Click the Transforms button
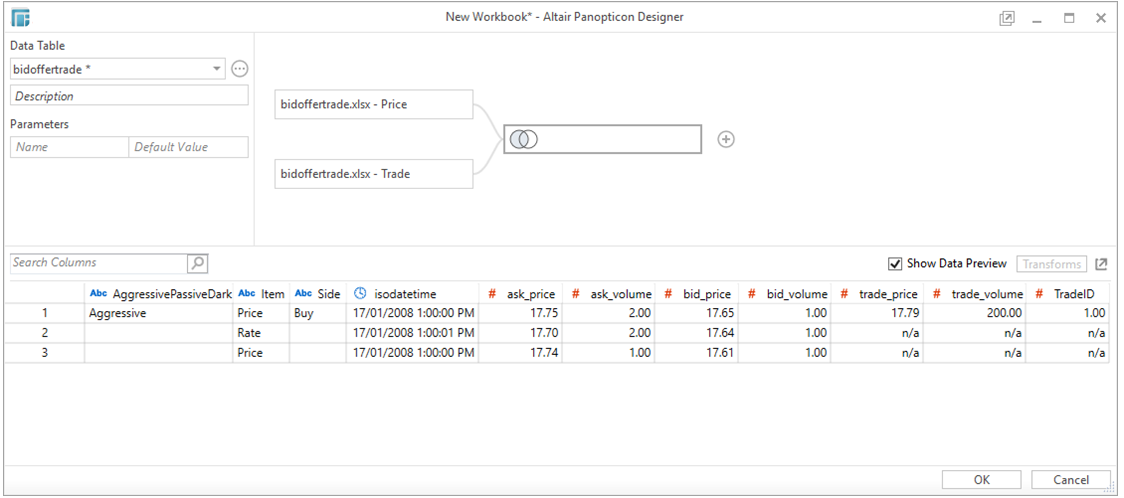 pos(1052,264)
